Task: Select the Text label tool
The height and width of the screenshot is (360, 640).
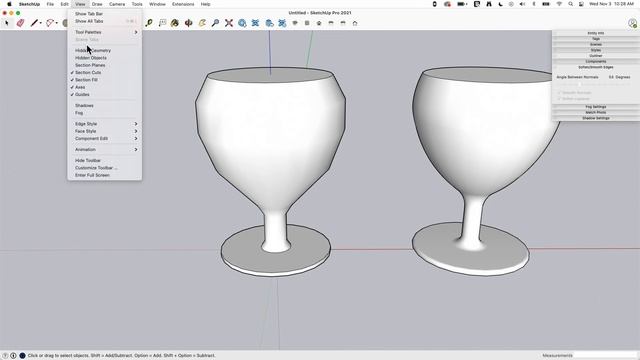Action: [162, 23]
